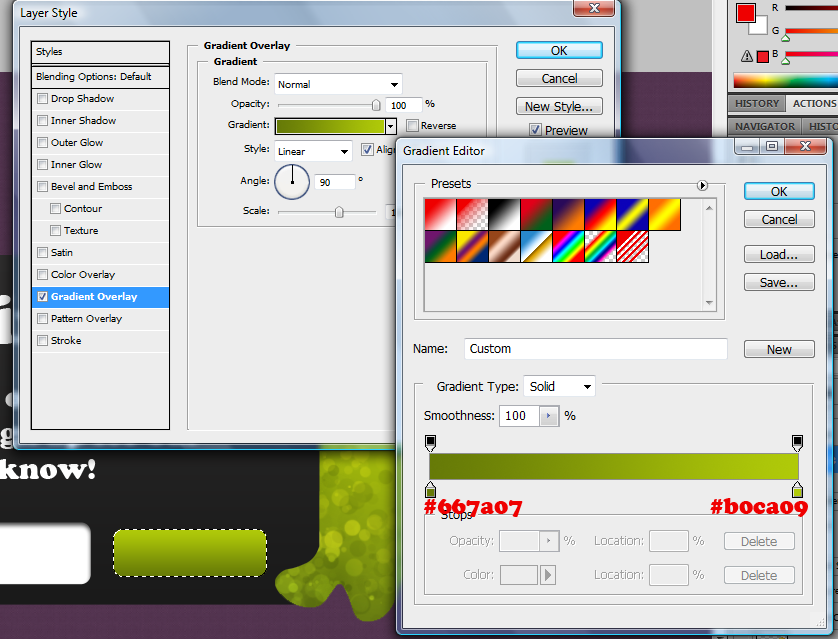Open the stop Color picker arrow
The image size is (838, 639).
coord(547,575)
